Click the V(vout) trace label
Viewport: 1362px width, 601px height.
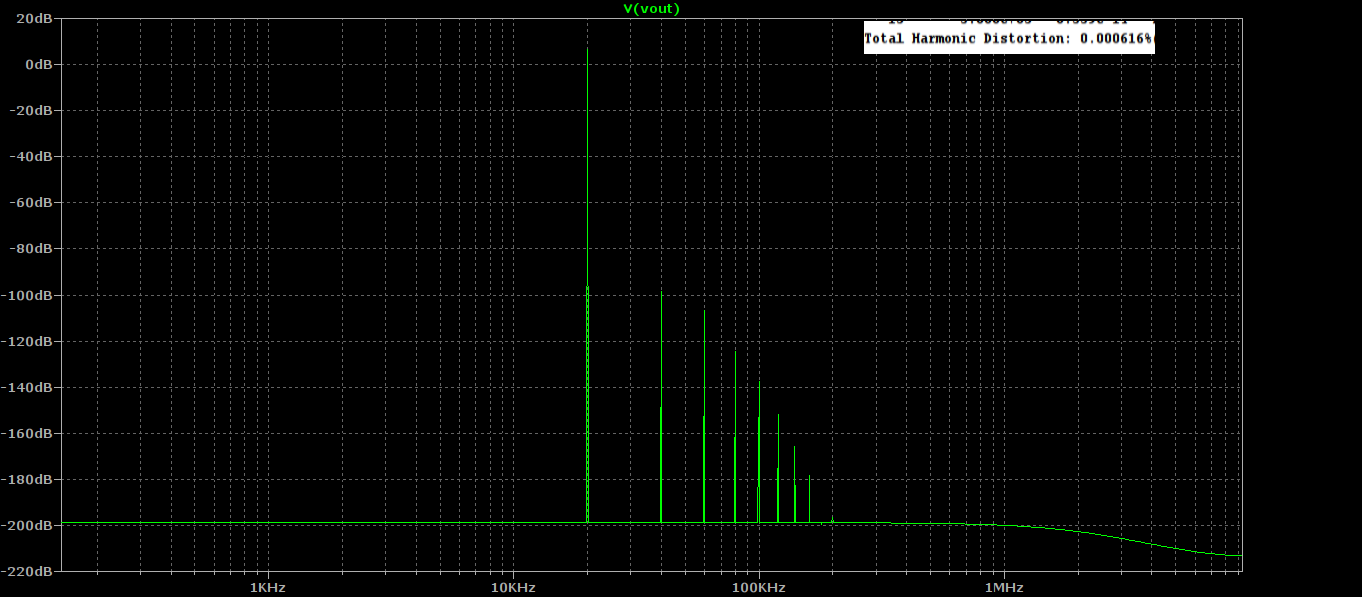[651, 9]
